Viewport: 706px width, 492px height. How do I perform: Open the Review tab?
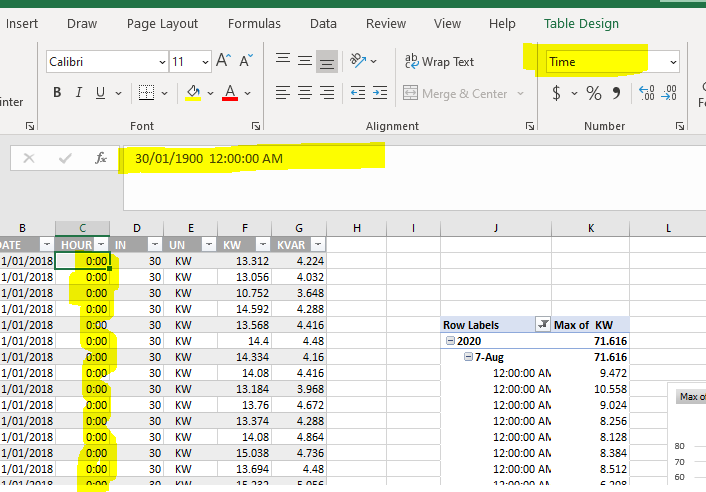386,23
